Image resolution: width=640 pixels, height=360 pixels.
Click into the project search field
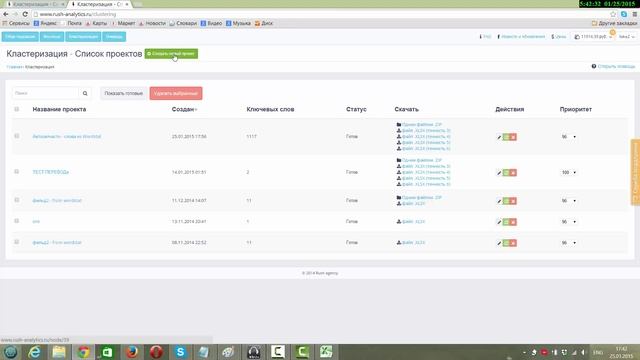pos(45,93)
